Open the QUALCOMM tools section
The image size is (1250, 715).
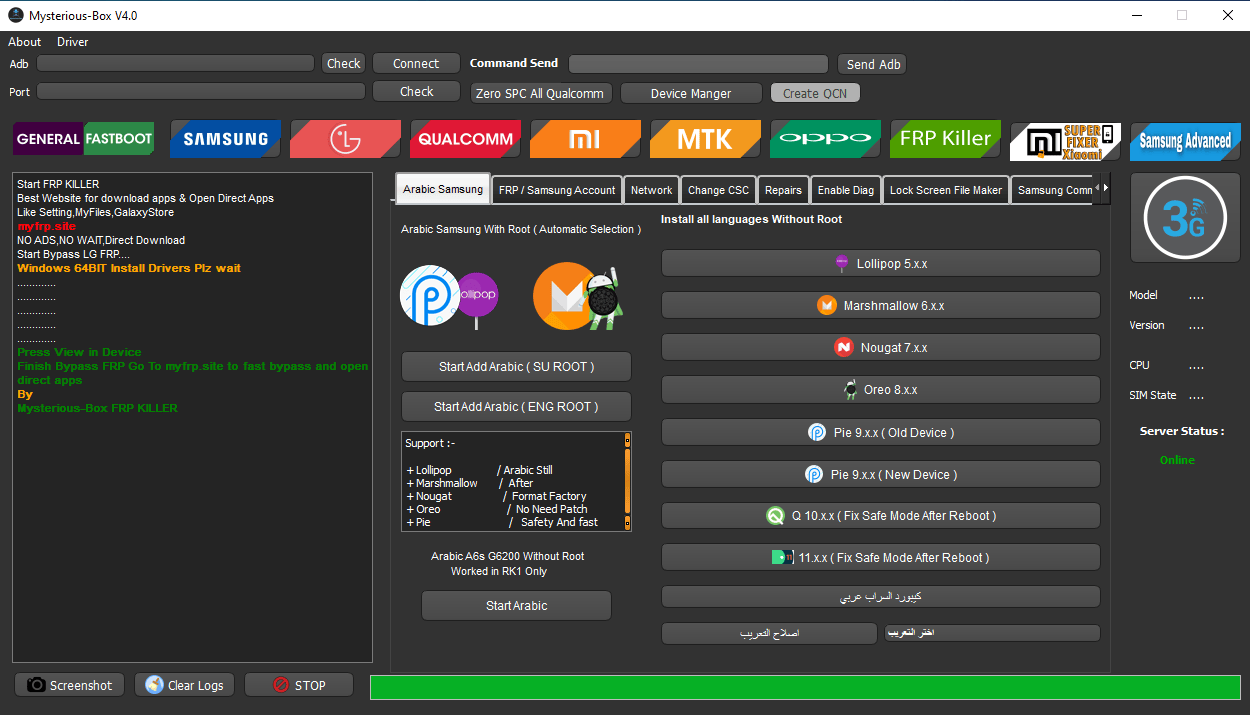pyautogui.click(x=464, y=139)
